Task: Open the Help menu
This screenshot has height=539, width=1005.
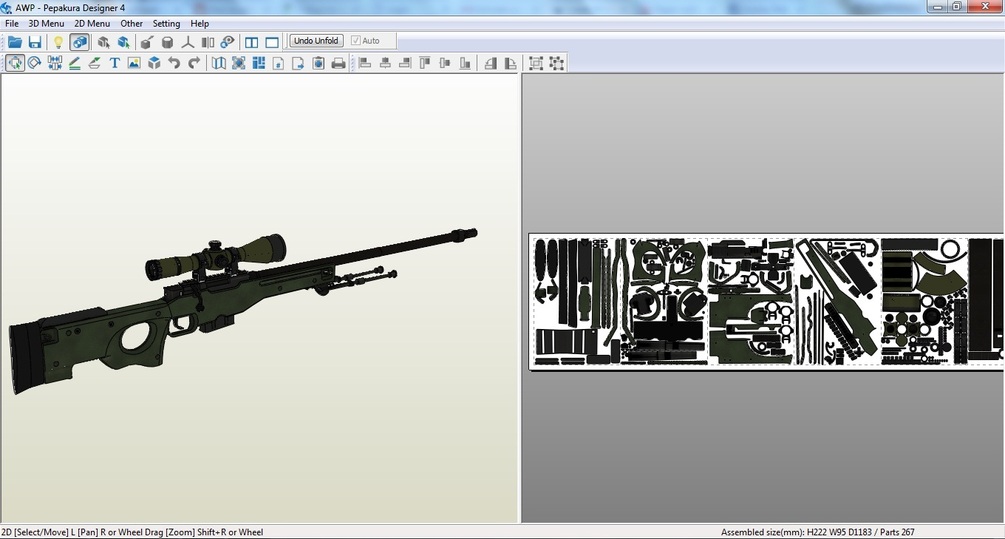Action: tap(199, 23)
